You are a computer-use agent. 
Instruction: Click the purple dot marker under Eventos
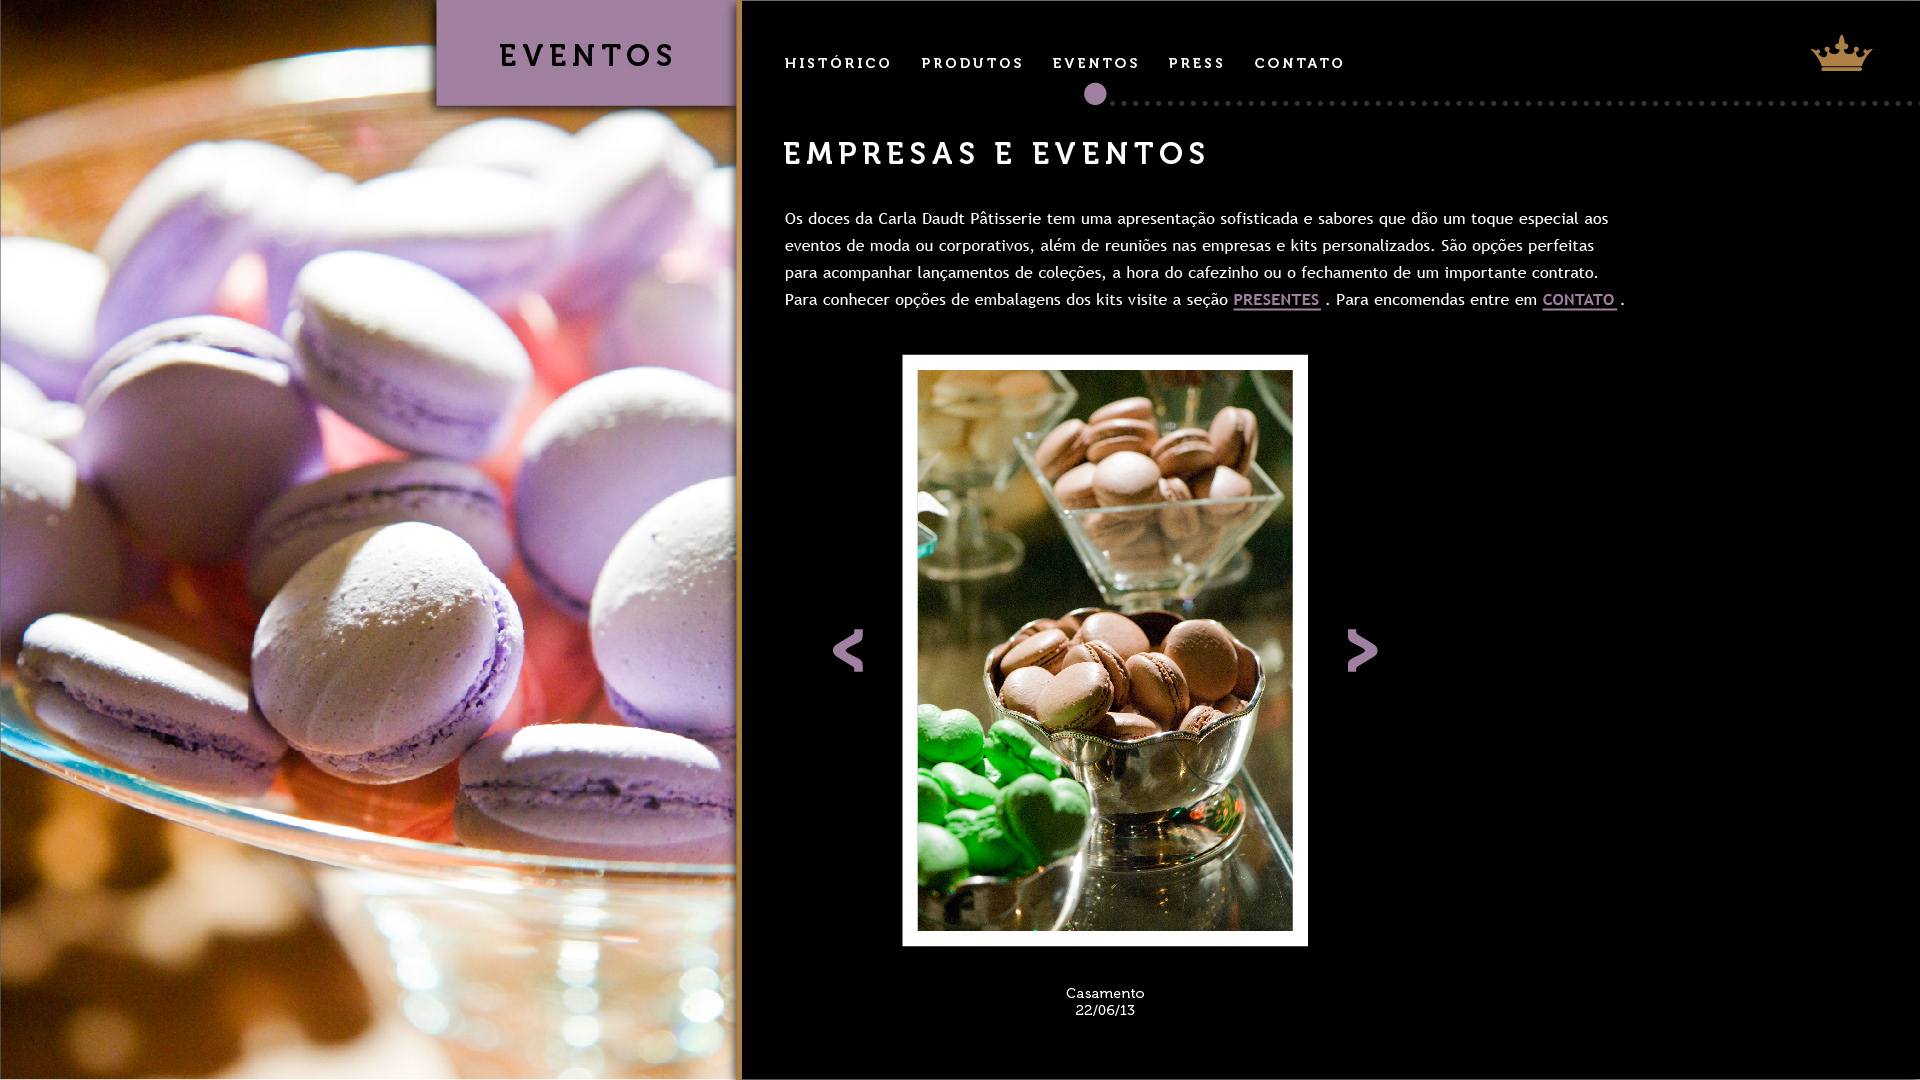1095,94
